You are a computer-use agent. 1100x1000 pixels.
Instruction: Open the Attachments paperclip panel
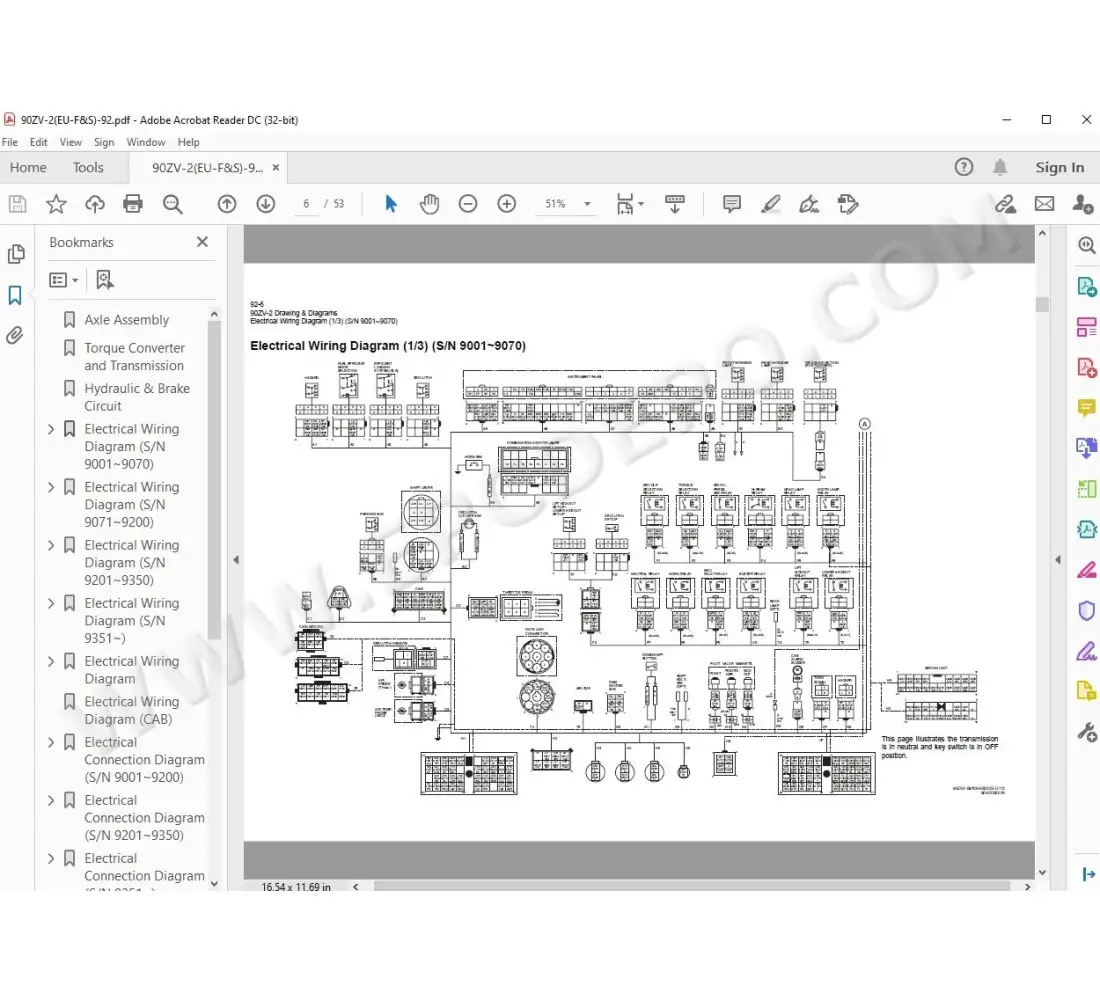coord(15,336)
